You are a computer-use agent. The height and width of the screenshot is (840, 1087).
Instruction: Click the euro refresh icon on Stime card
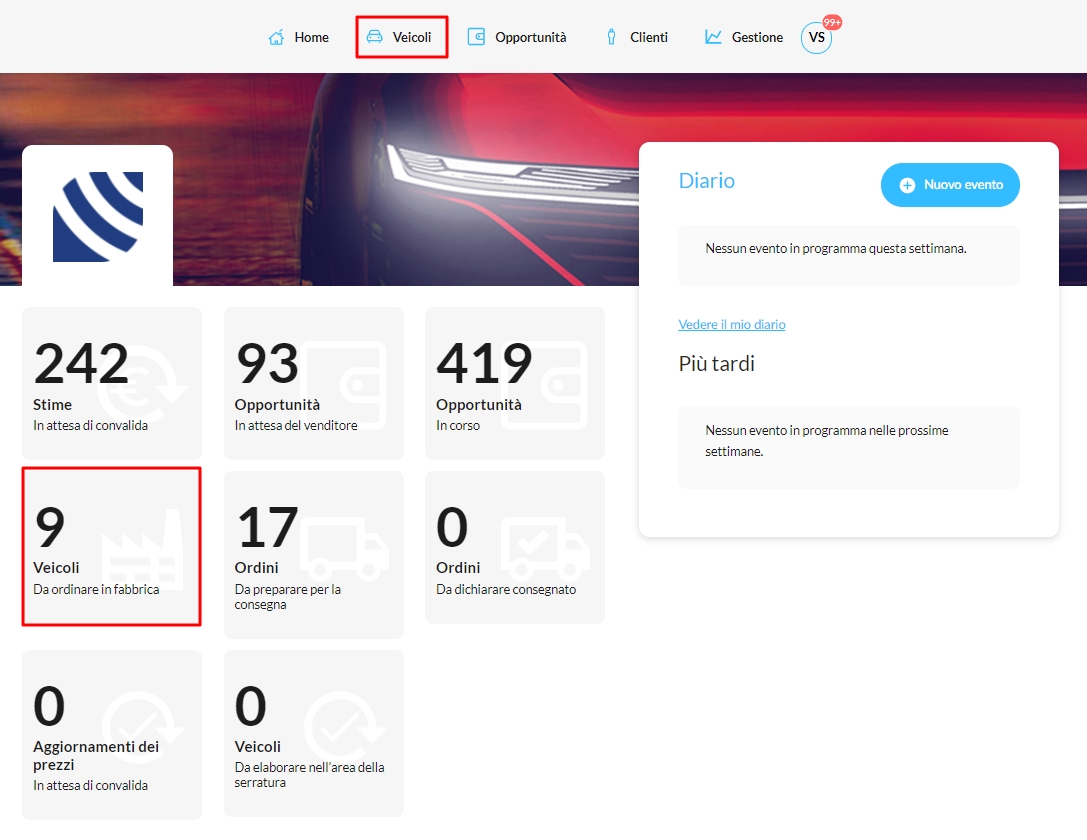[x=141, y=383]
